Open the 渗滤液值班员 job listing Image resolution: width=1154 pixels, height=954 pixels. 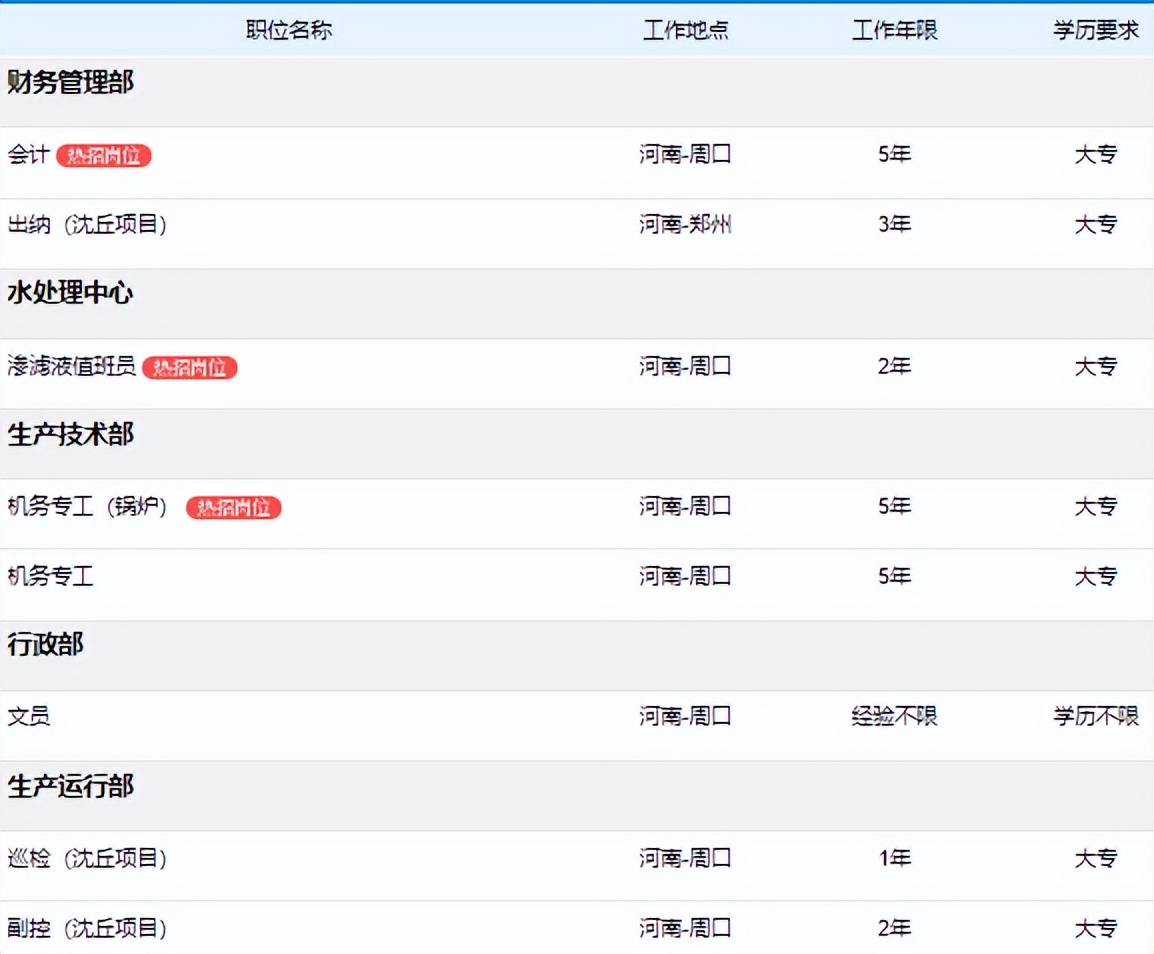tap(71, 366)
